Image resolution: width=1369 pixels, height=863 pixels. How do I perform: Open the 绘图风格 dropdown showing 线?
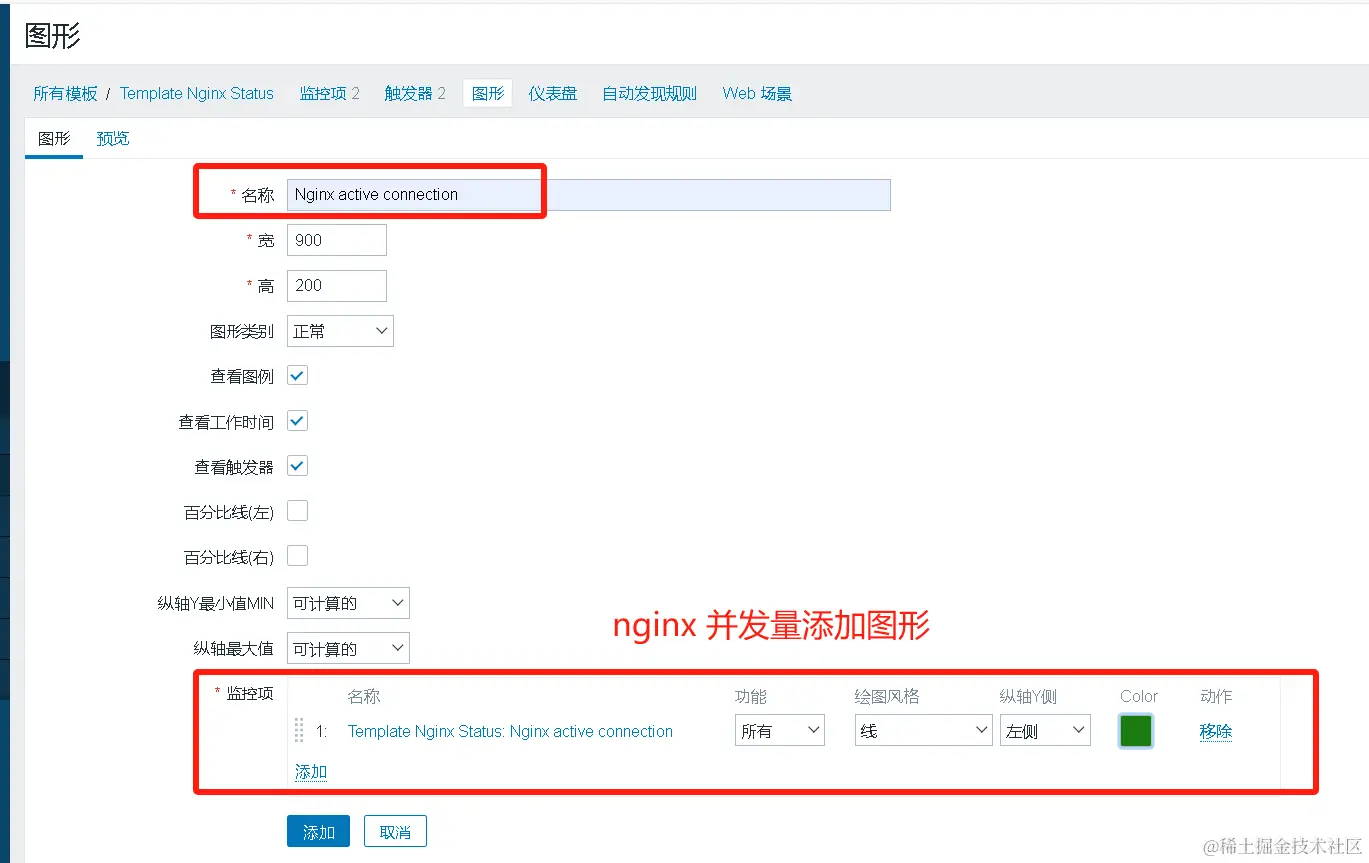click(923, 731)
